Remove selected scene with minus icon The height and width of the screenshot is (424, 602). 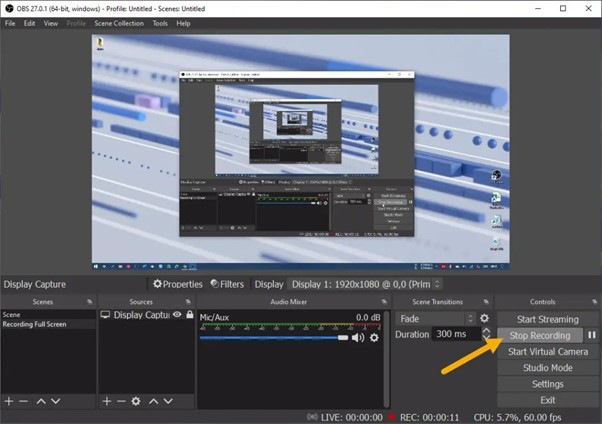click(23, 401)
